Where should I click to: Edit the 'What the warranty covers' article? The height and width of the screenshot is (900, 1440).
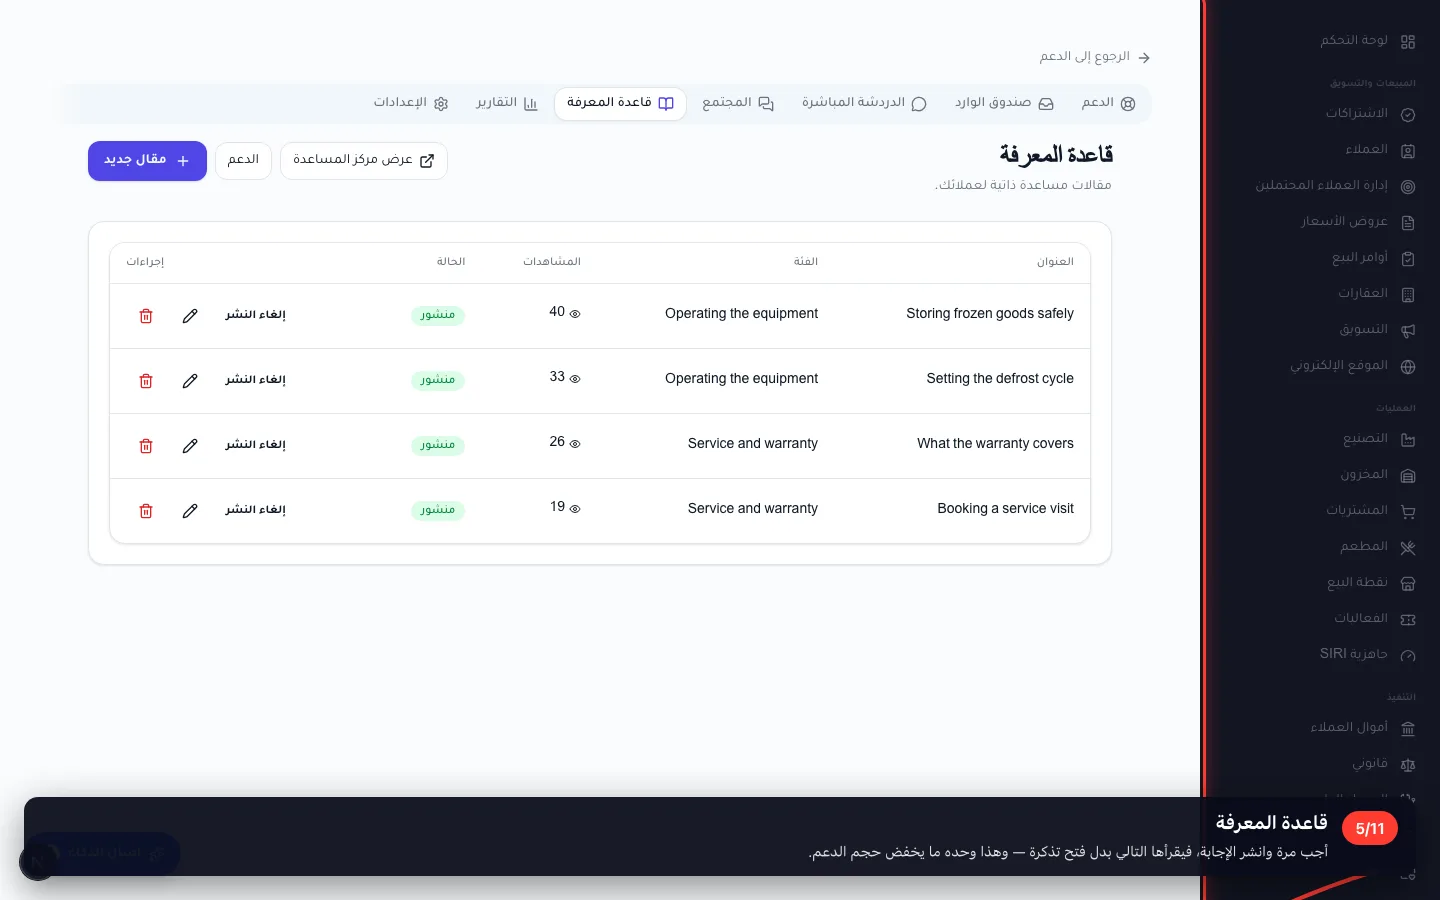pyautogui.click(x=190, y=446)
